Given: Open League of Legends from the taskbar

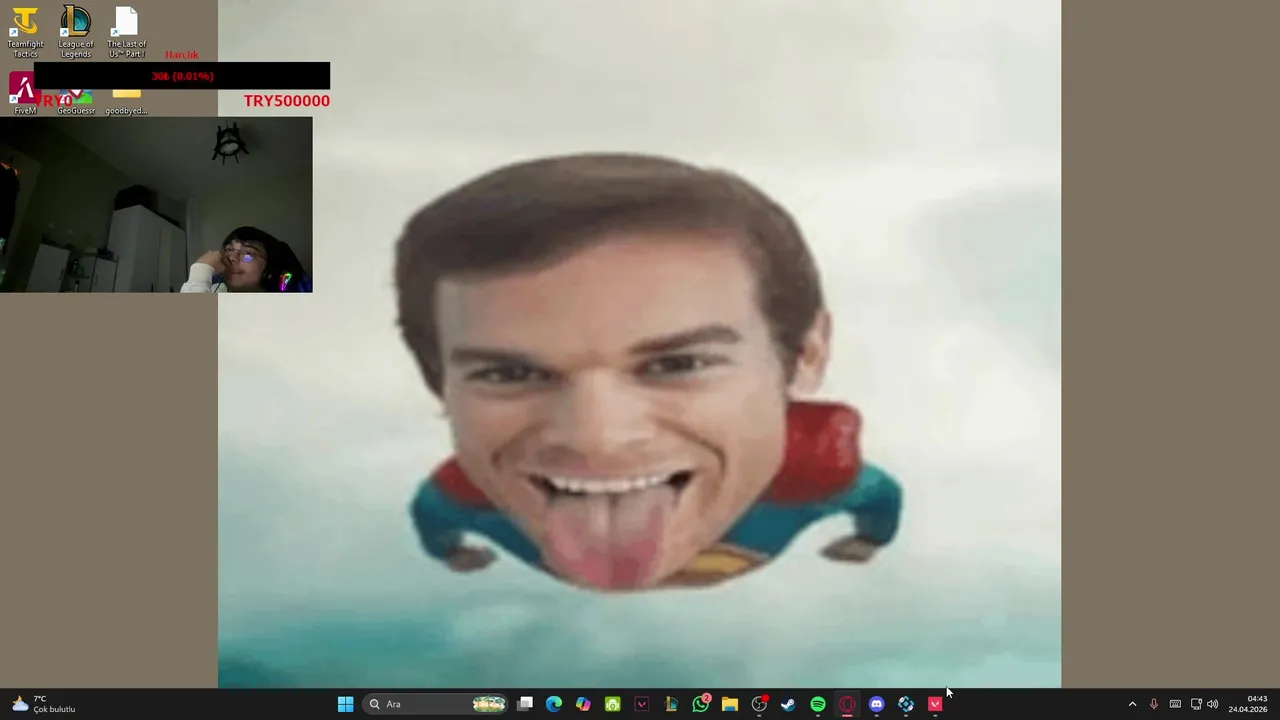Looking at the screenshot, I should pyautogui.click(x=671, y=704).
